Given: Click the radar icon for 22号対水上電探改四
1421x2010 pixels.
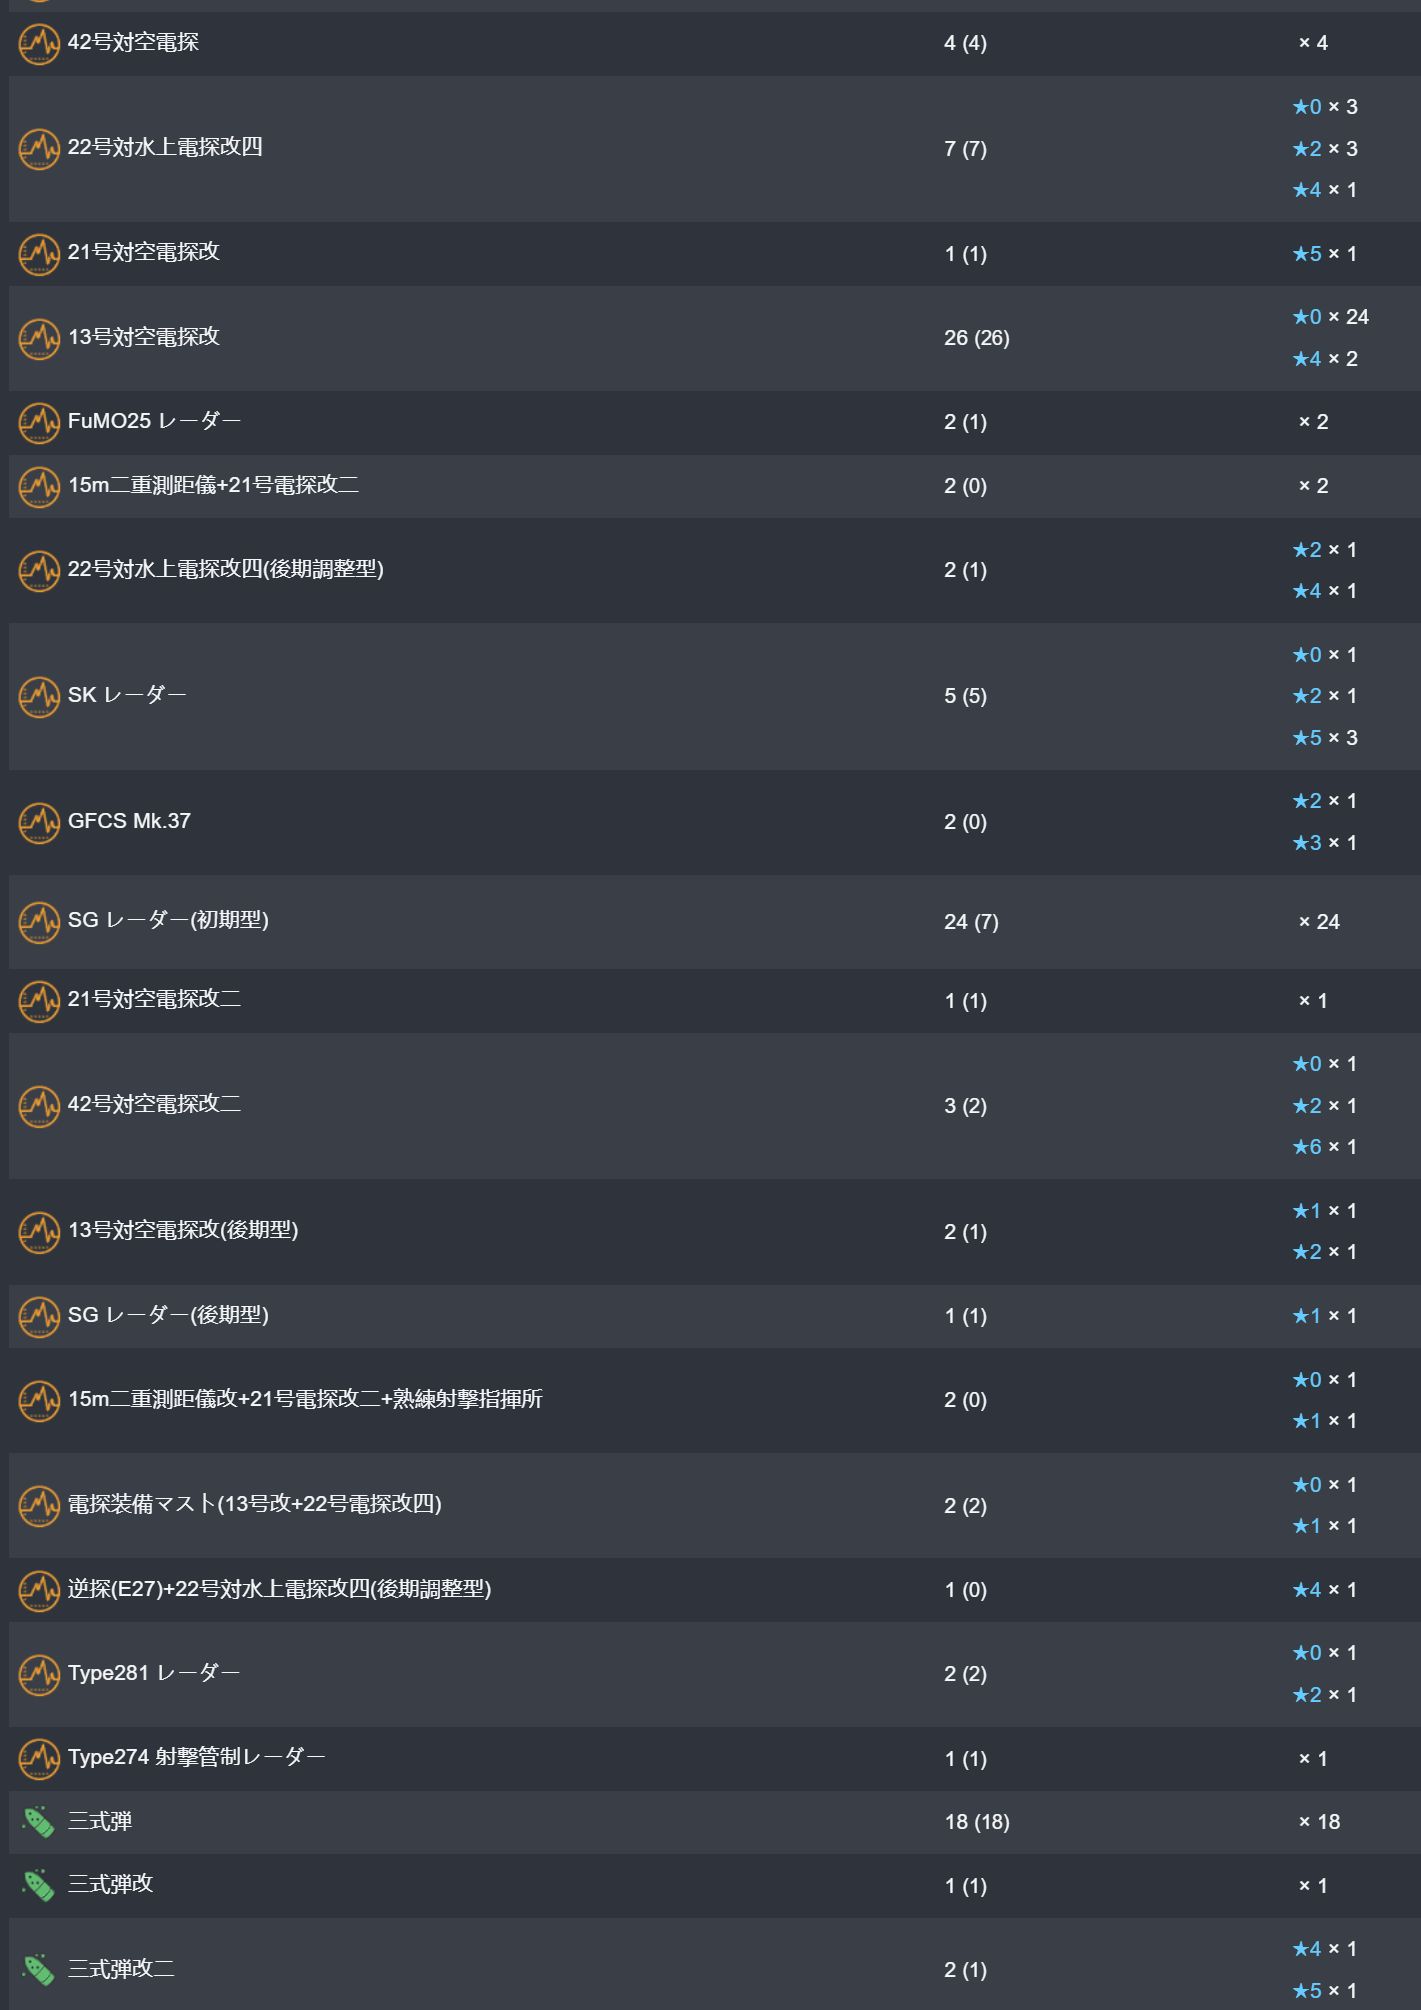Looking at the screenshot, I should [x=39, y=149].
